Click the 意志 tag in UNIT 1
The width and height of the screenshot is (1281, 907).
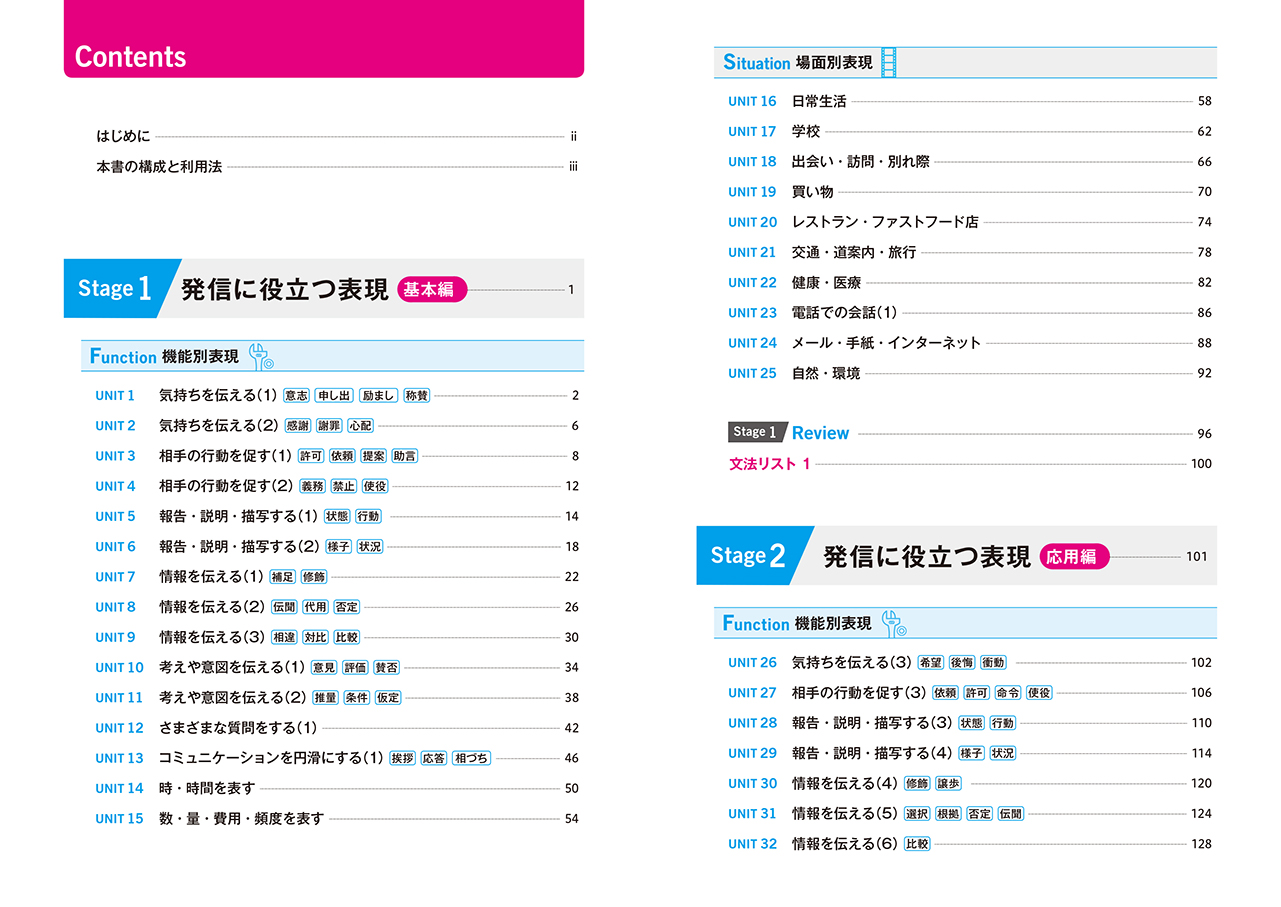(296, 395)
